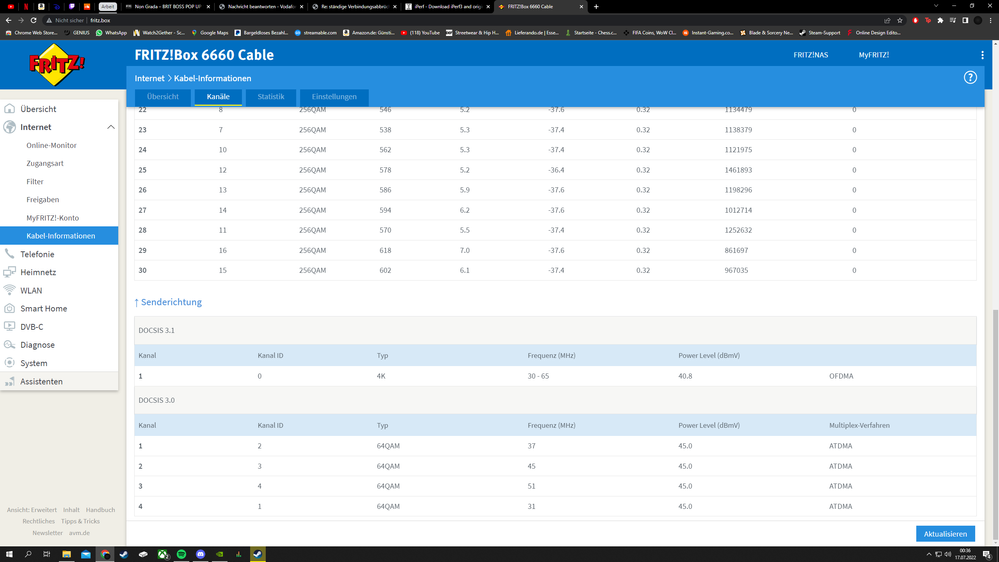Click the 40.8 power level value

(685, 376)
